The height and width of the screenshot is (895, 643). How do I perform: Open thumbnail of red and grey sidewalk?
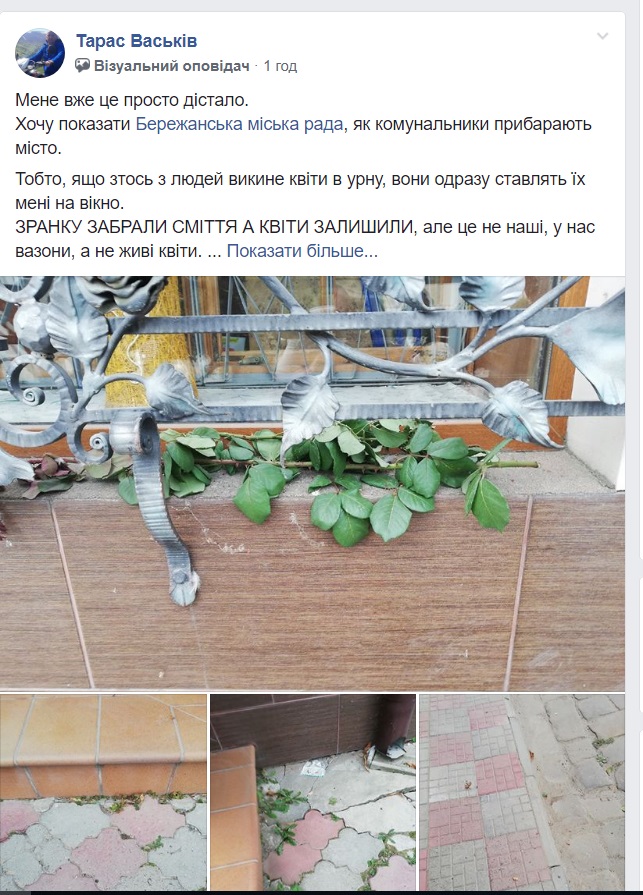(522, 792)
